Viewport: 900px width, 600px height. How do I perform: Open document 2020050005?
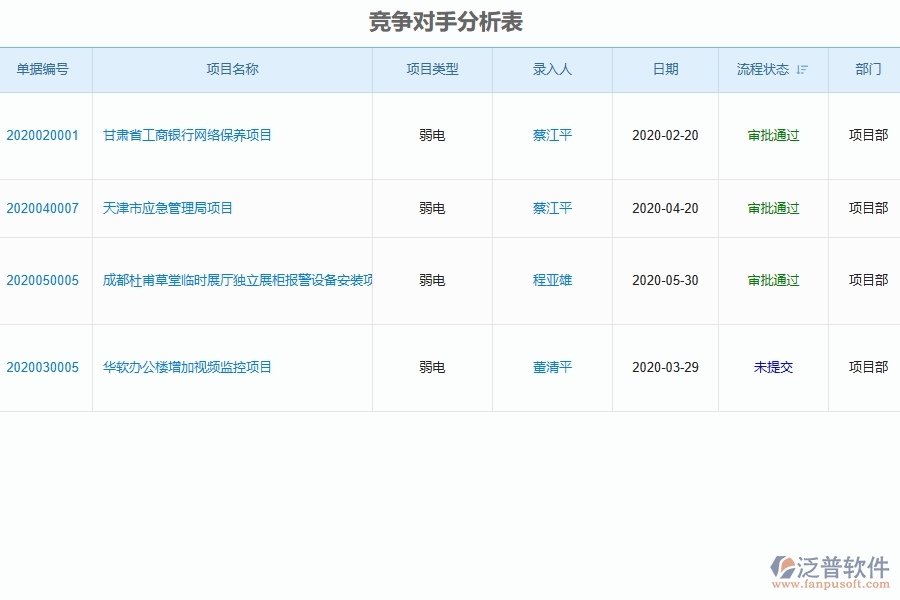point(44,280)
